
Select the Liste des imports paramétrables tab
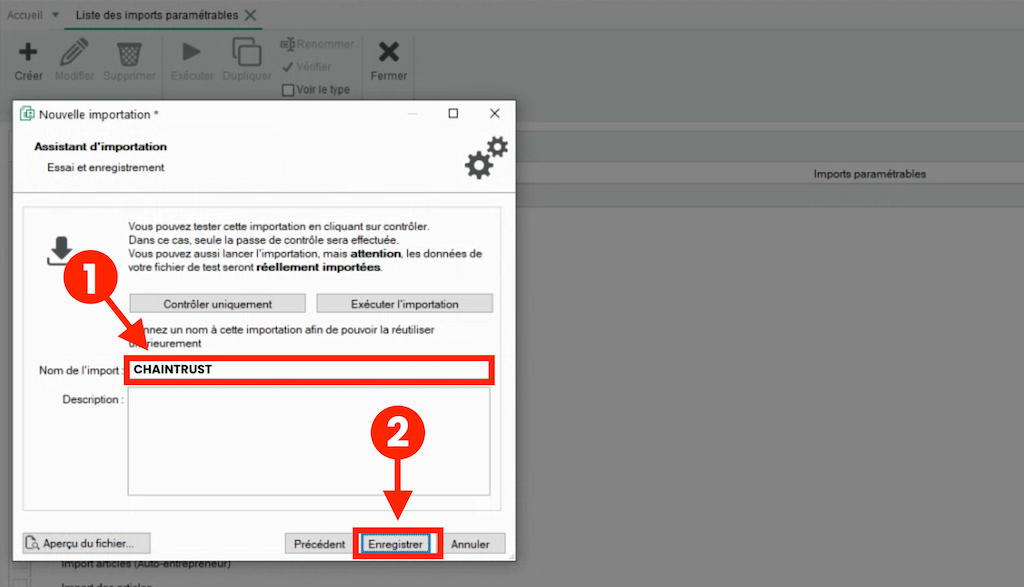pos(157,15)
